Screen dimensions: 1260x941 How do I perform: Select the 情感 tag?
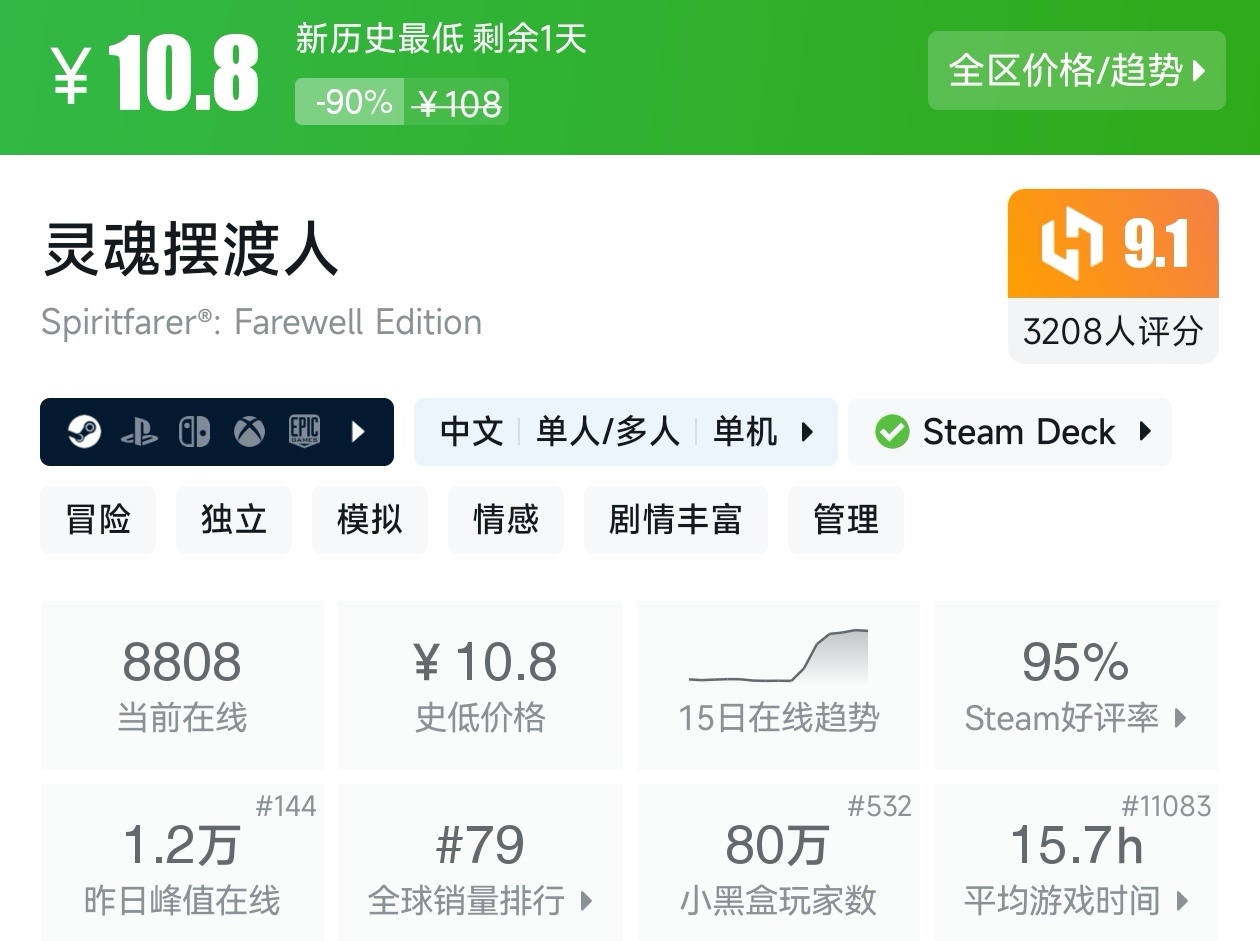coord(506,520)
